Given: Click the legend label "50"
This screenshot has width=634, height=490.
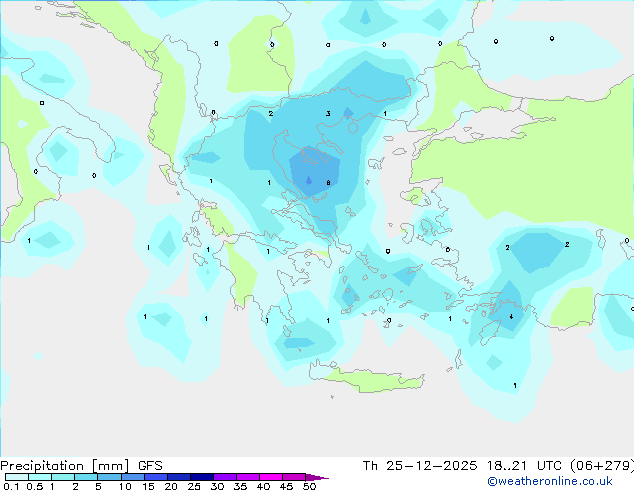Looking at the screenshot, I should click(309, 486).
